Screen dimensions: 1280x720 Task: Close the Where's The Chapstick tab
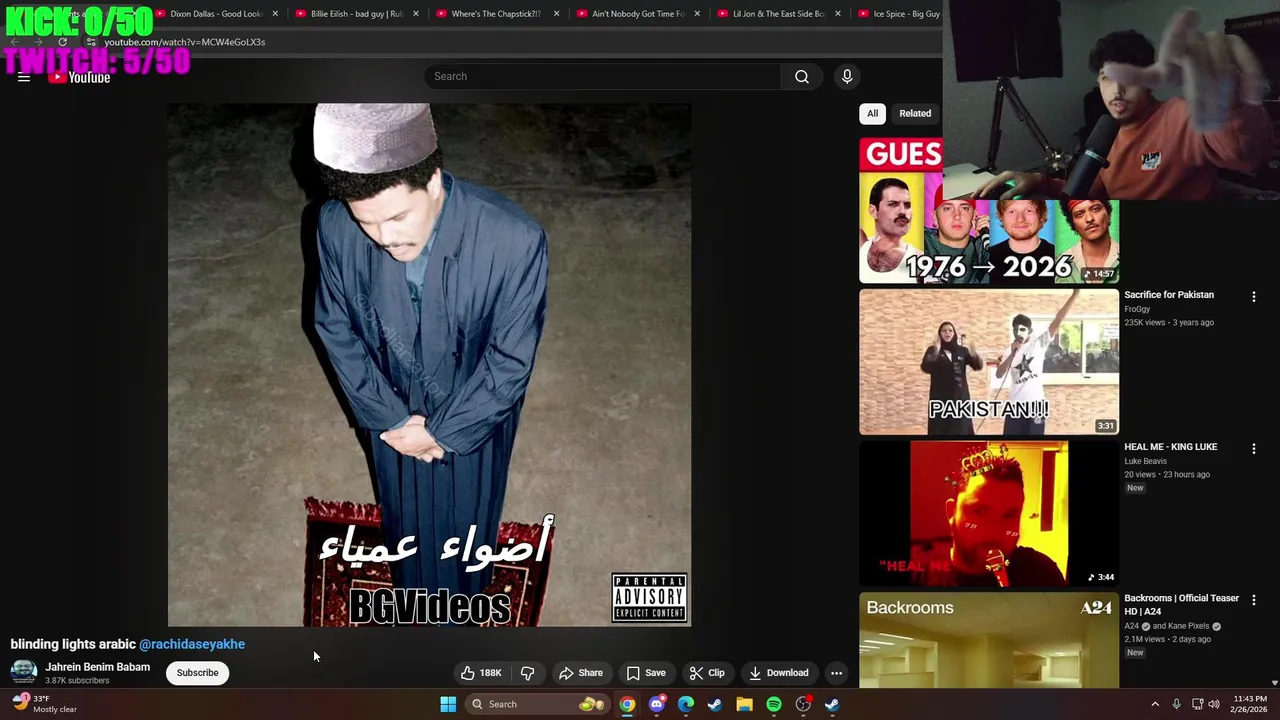pos(556,14)
